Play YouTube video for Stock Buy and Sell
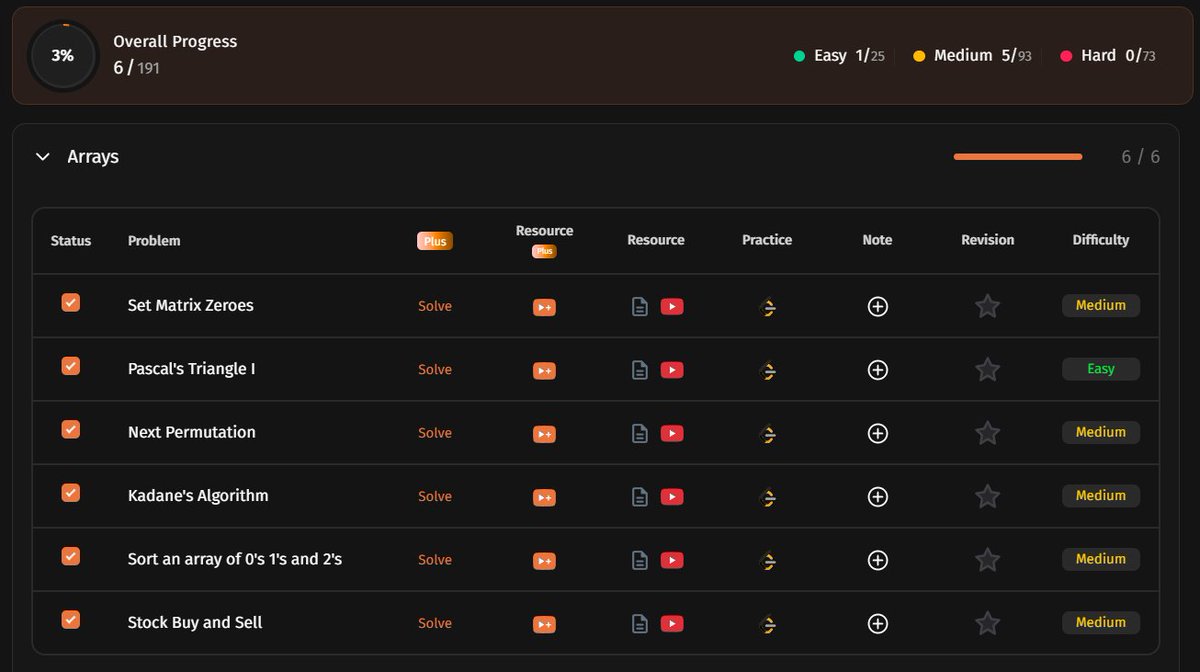1200x672 pixels. click(672, 624)
